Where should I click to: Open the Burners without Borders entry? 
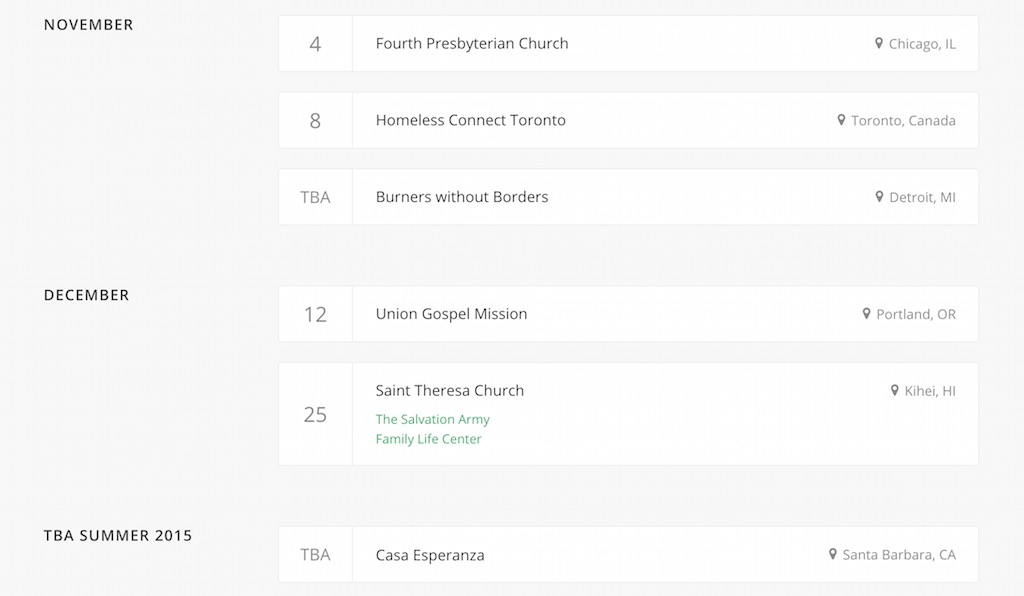click(628, 197)
